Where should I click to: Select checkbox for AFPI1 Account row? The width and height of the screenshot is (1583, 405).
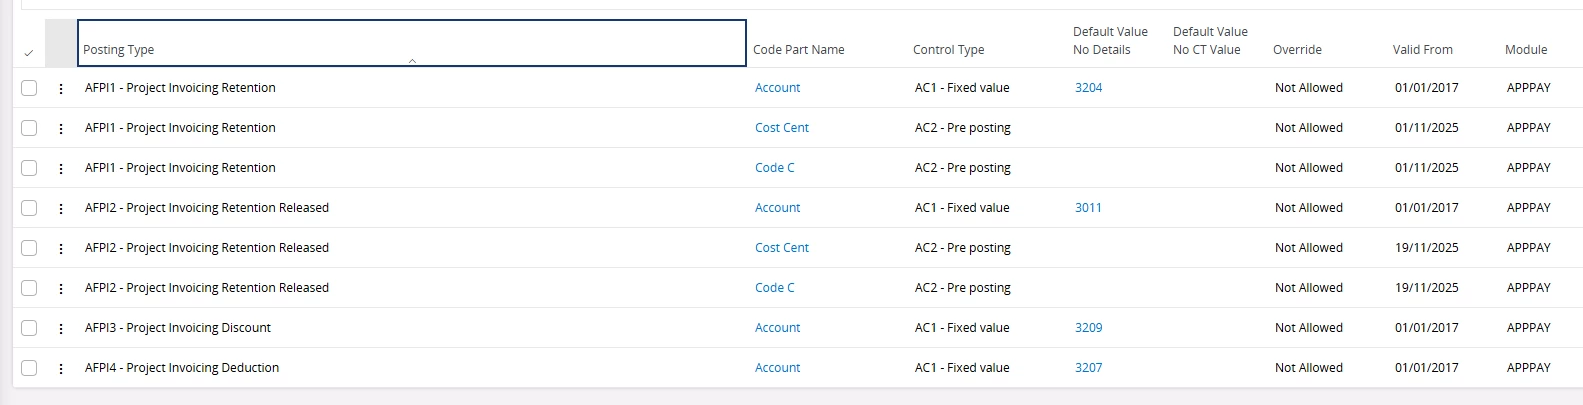[29, 88]
